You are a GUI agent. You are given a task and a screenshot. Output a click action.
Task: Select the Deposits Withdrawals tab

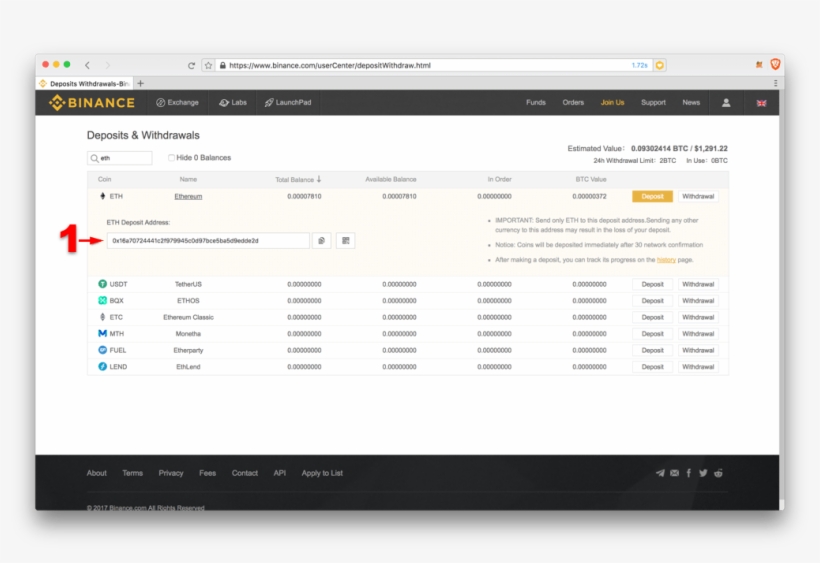click(x=85, y=83)
